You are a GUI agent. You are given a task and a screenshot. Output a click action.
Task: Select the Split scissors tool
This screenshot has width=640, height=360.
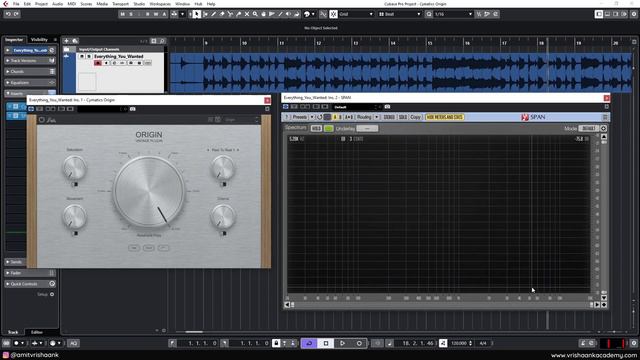(230, 14)
